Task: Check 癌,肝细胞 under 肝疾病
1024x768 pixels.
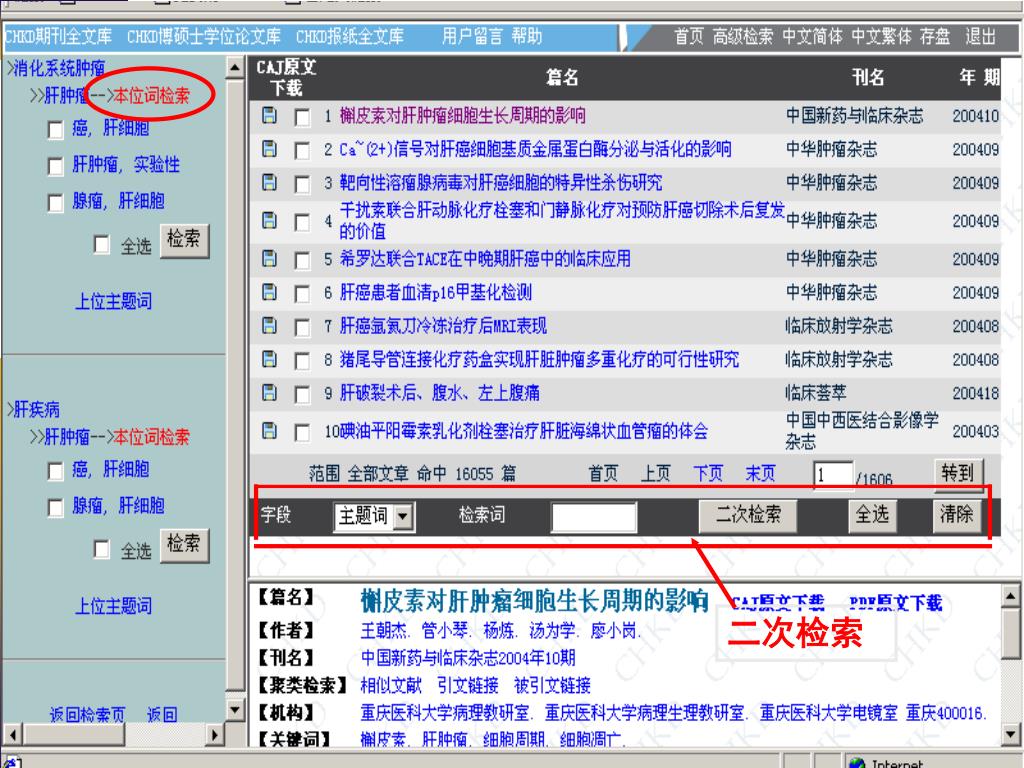Action: click(56, 471)
